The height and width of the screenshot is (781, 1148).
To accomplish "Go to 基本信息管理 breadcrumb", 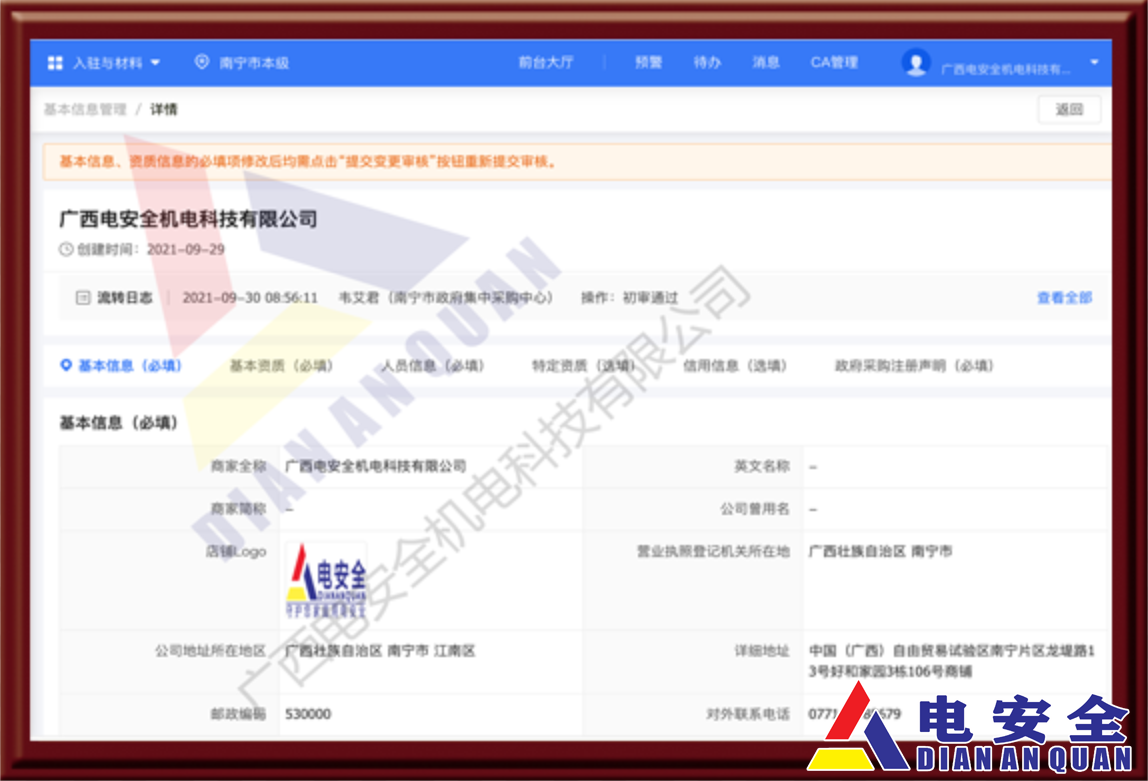I will tap(85, 109).
